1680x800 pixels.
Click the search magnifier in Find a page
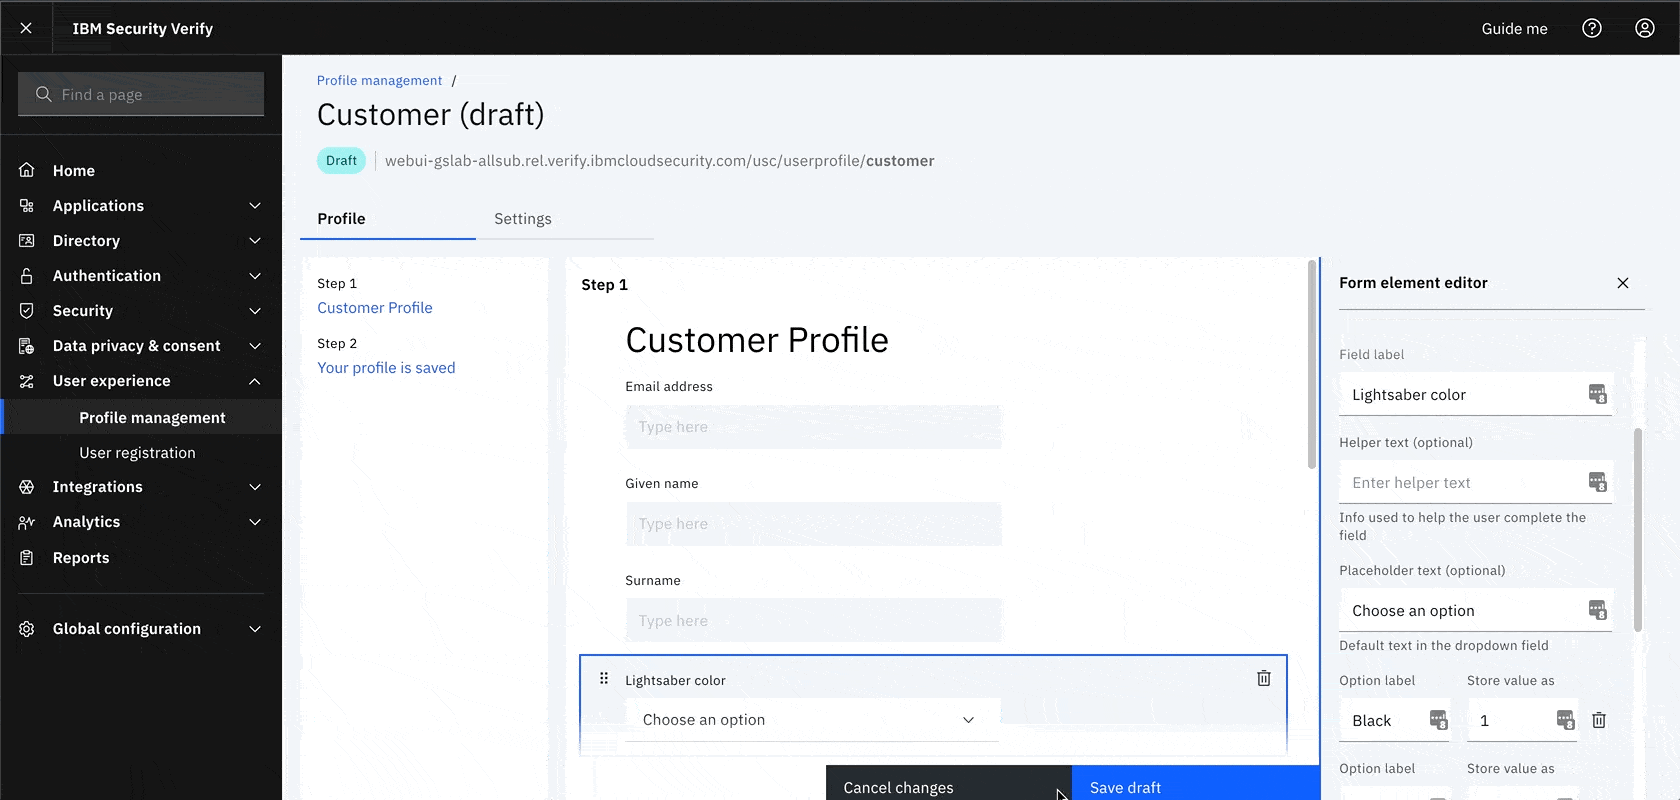click(43, 94)
